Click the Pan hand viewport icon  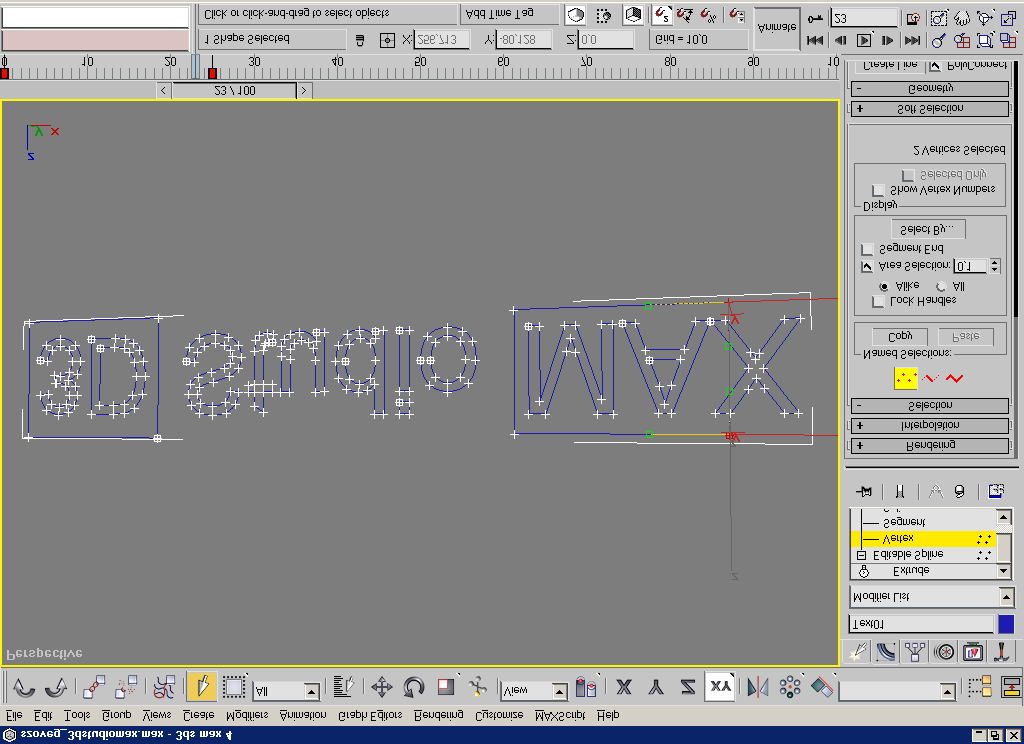(961, 18)
